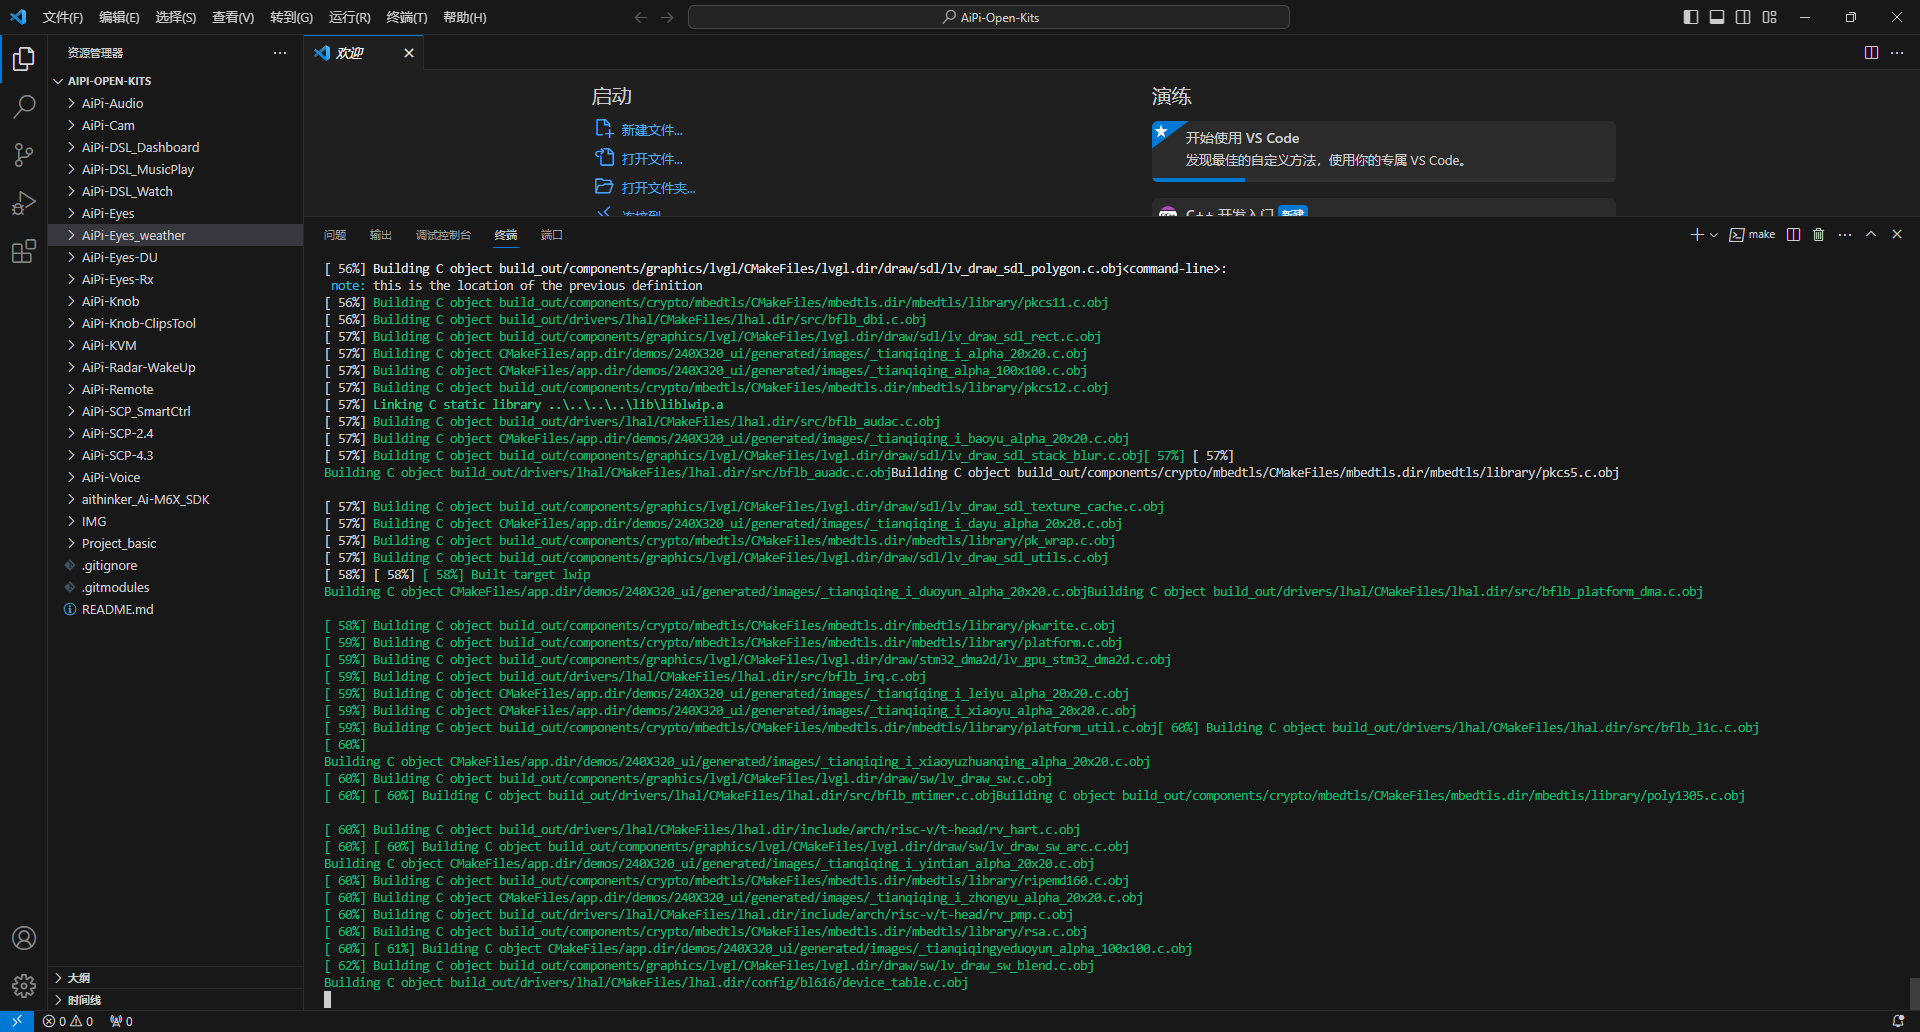Open the Edit menu

coord(119,17)
